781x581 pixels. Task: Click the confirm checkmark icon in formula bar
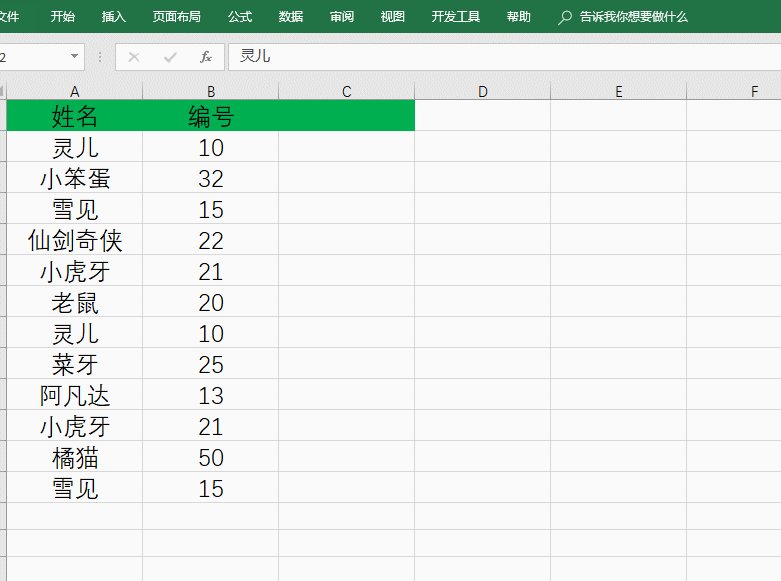pyautogui.click(x=170, y=57)
